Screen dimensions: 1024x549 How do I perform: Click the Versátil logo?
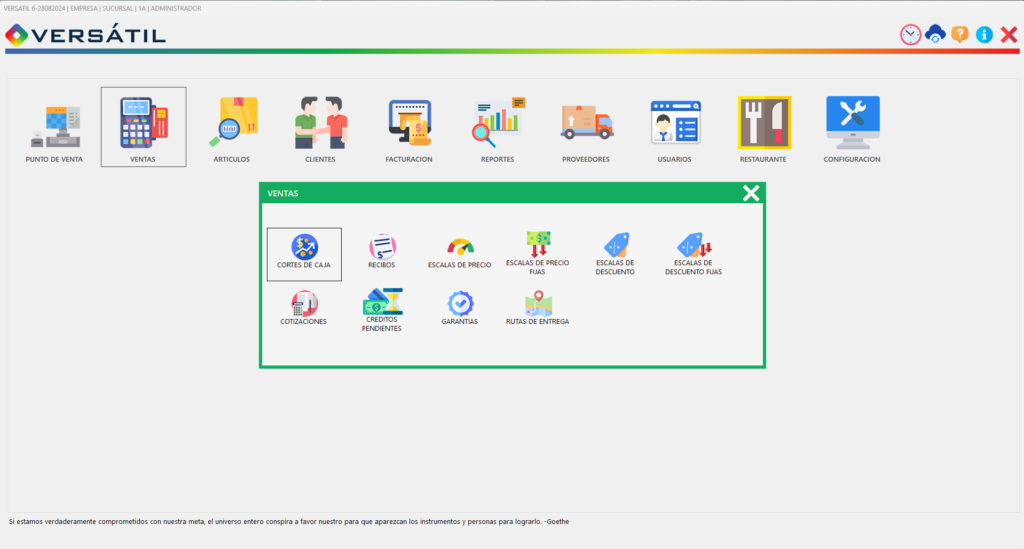86,35
